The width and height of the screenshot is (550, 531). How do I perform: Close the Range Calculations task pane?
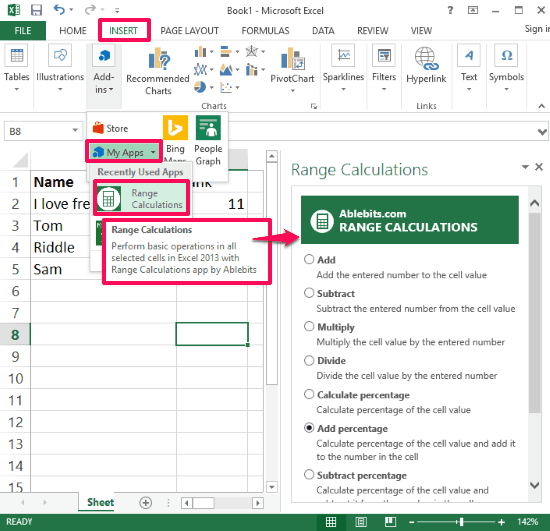coord(539,167)
